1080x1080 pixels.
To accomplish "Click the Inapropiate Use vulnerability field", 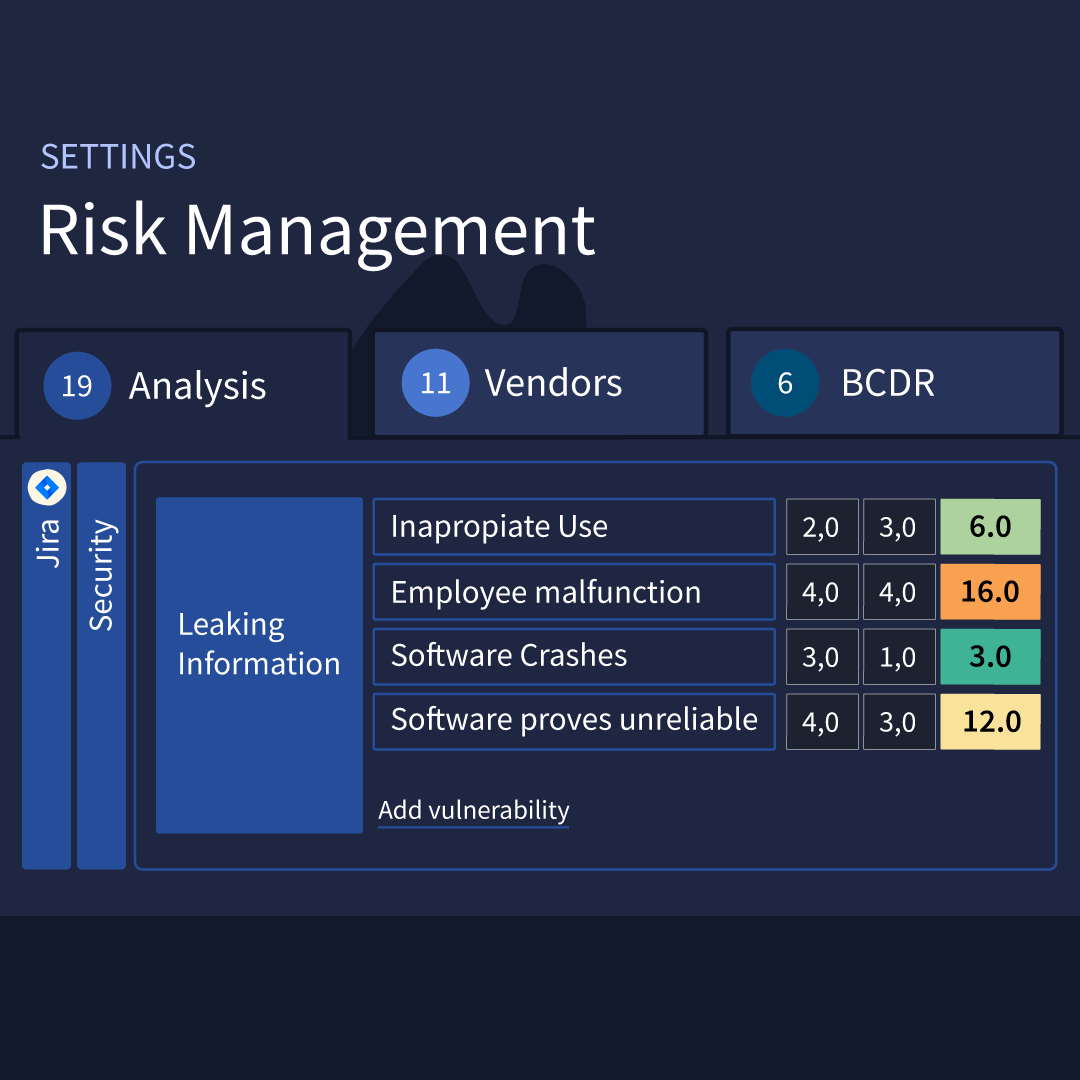I will (x=574, y=527).
